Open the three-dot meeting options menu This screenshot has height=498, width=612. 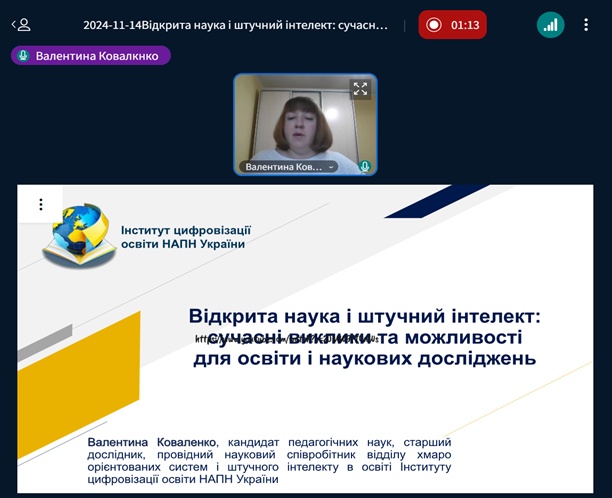point(587,25)
